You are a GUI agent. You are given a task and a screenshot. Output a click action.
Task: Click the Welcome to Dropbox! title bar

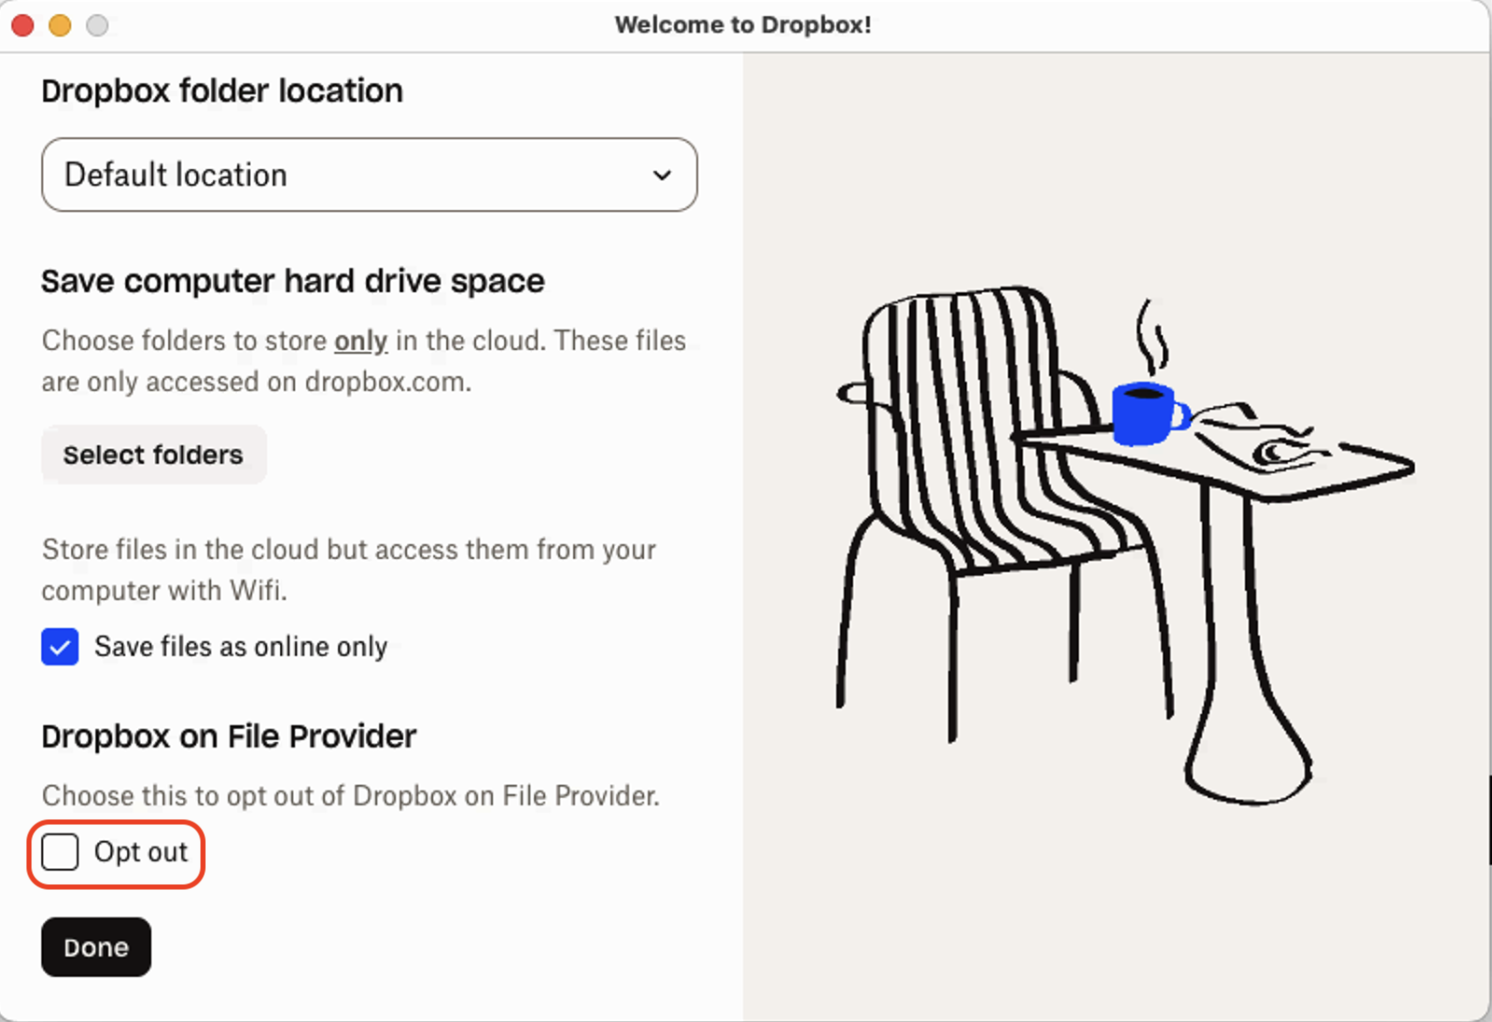click(743, 25)
